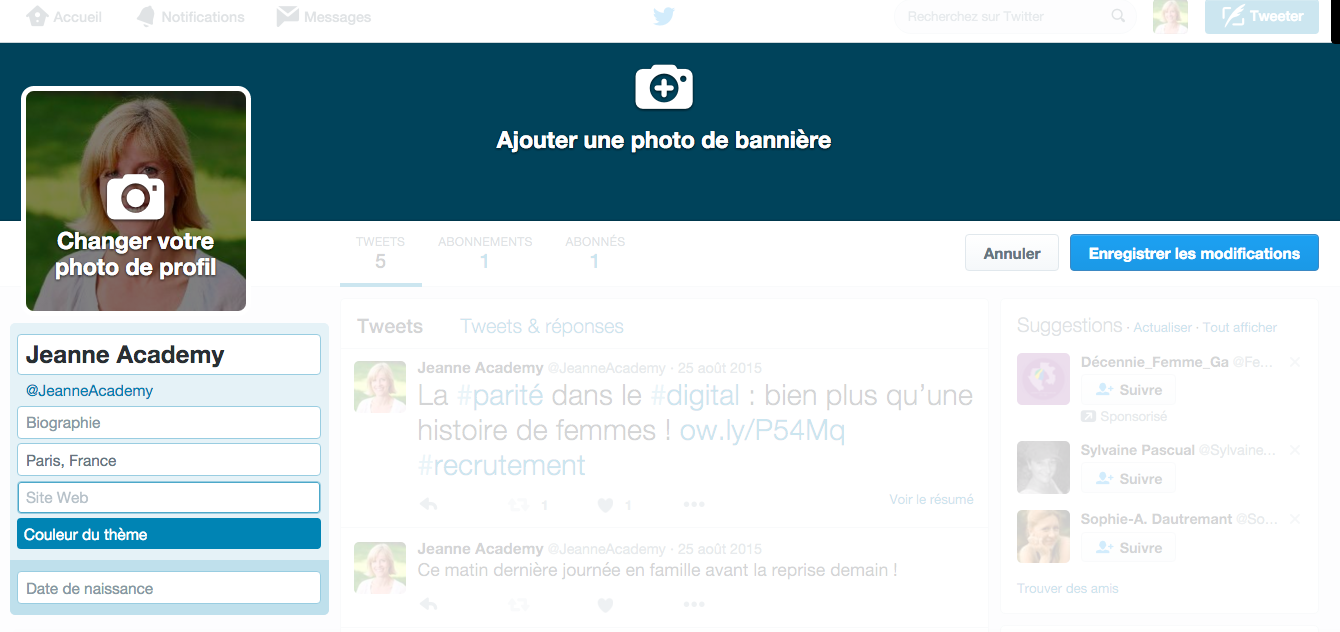Open more options on the #parité tweet

694,505
